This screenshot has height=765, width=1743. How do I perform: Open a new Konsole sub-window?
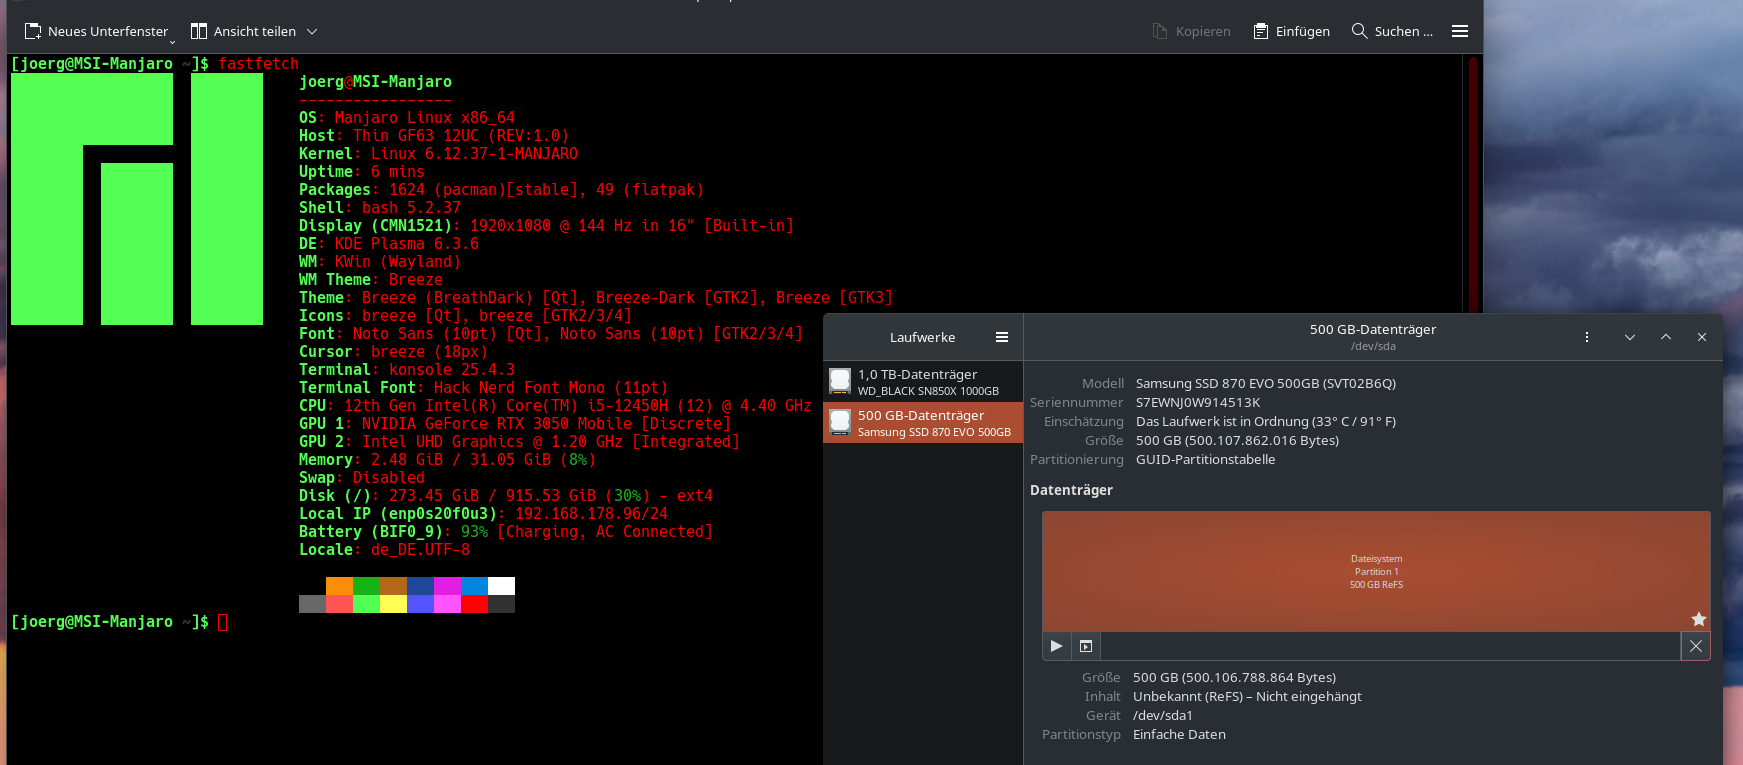click(x=95, y=31)
